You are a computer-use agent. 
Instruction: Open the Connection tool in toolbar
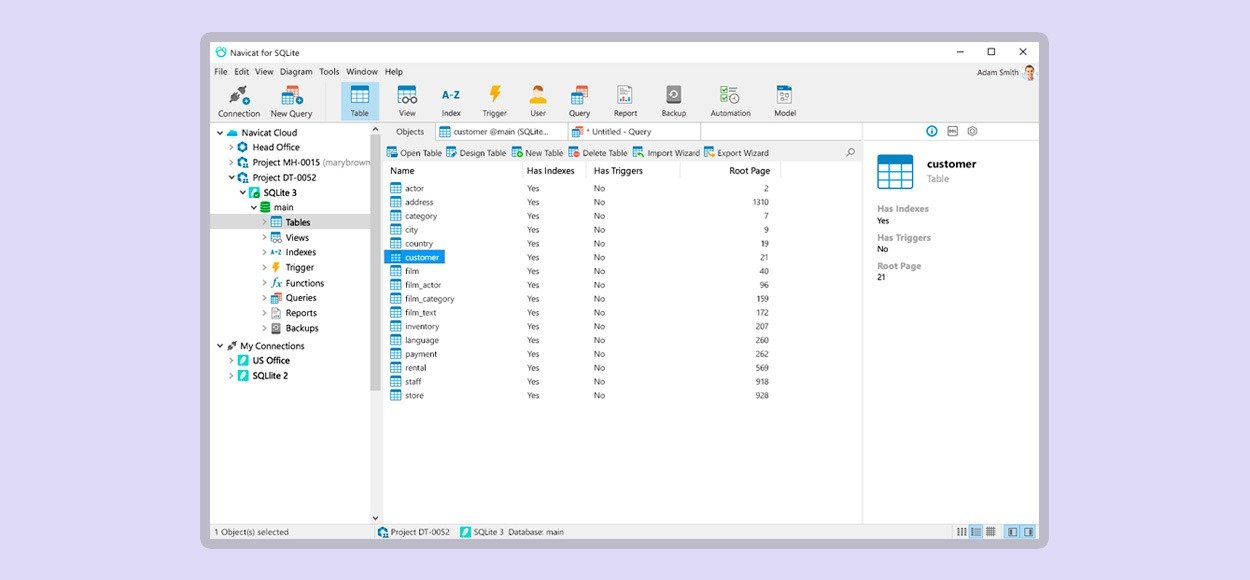point(239,101)
